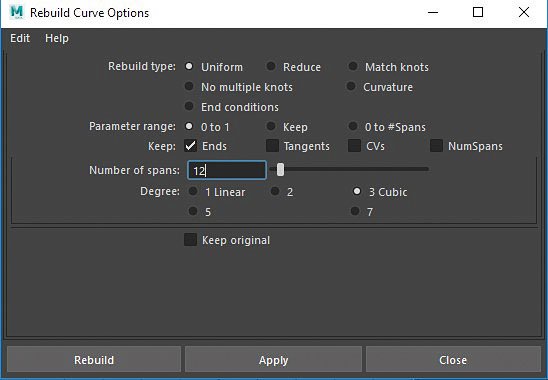The width and height of the screenshot is (548, 380).
Task: Select the Reduce rebuild type
Action: point(271,66)
